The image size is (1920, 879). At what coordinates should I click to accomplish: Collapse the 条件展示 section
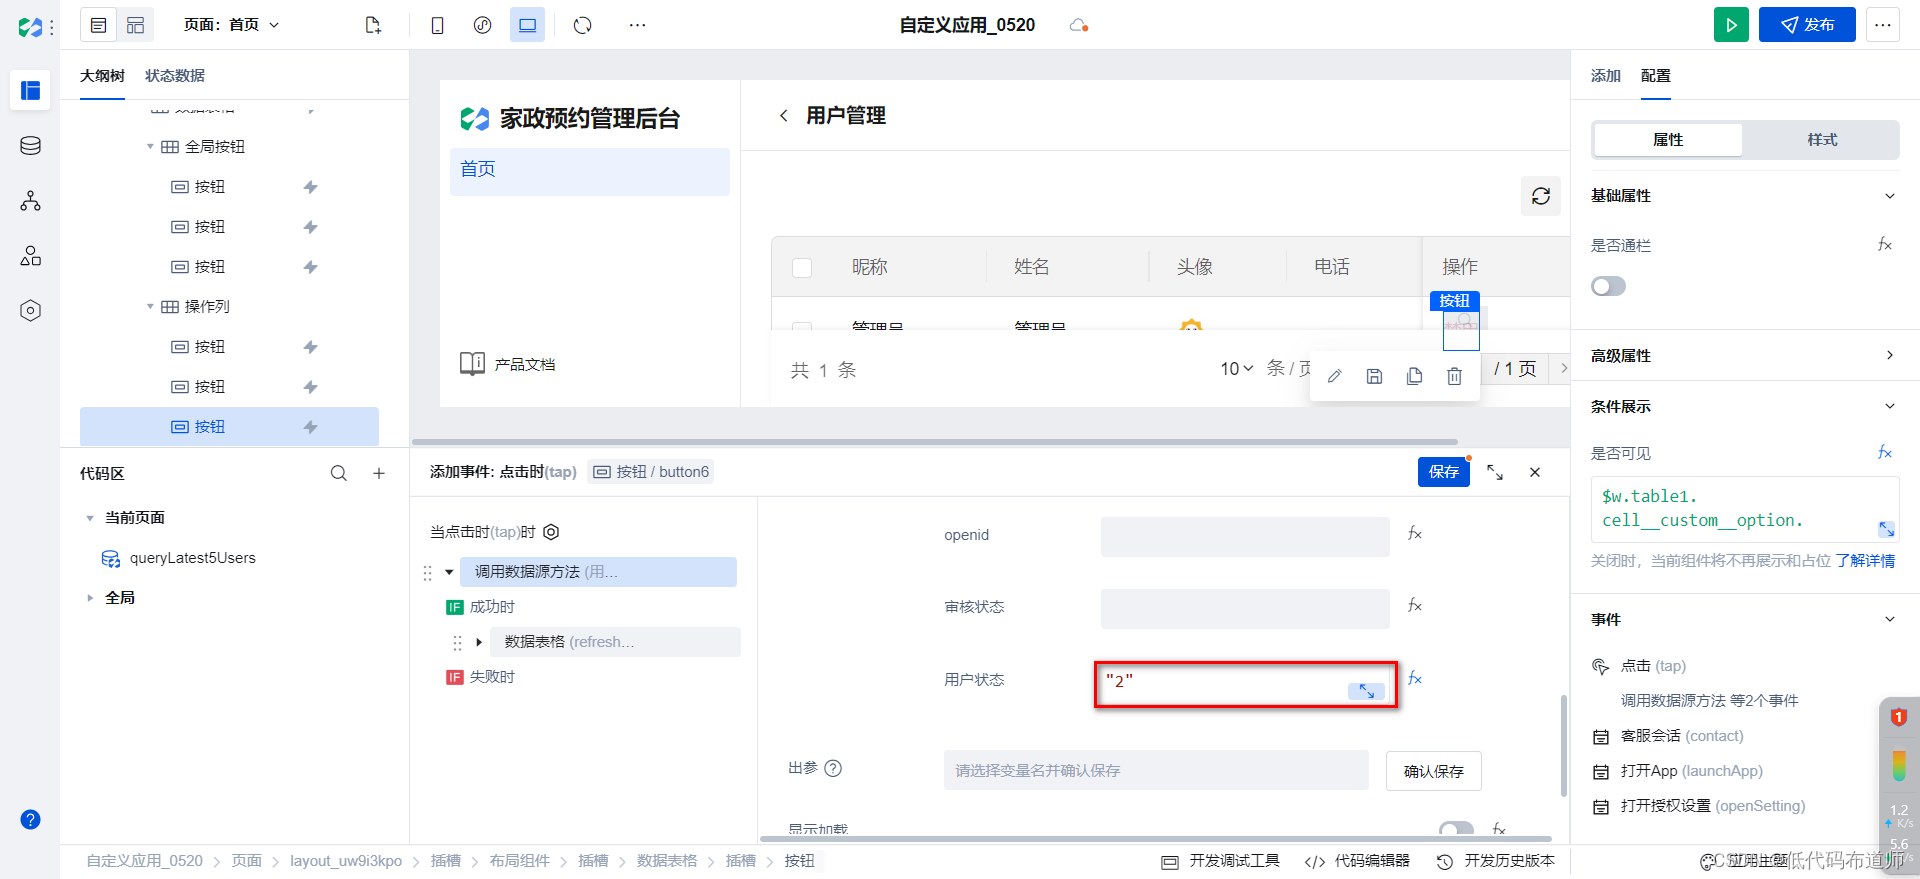[1890, 407]
